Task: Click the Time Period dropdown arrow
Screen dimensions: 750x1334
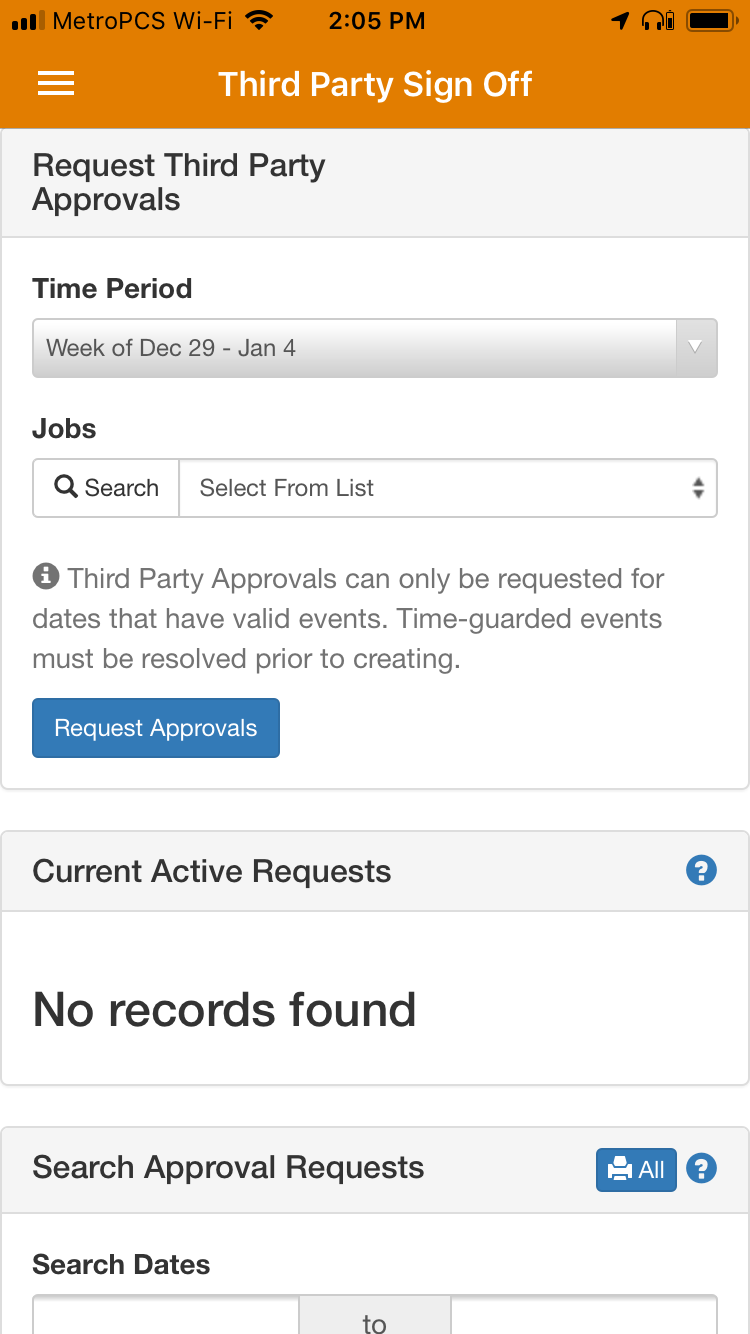Action: (696, 348)
